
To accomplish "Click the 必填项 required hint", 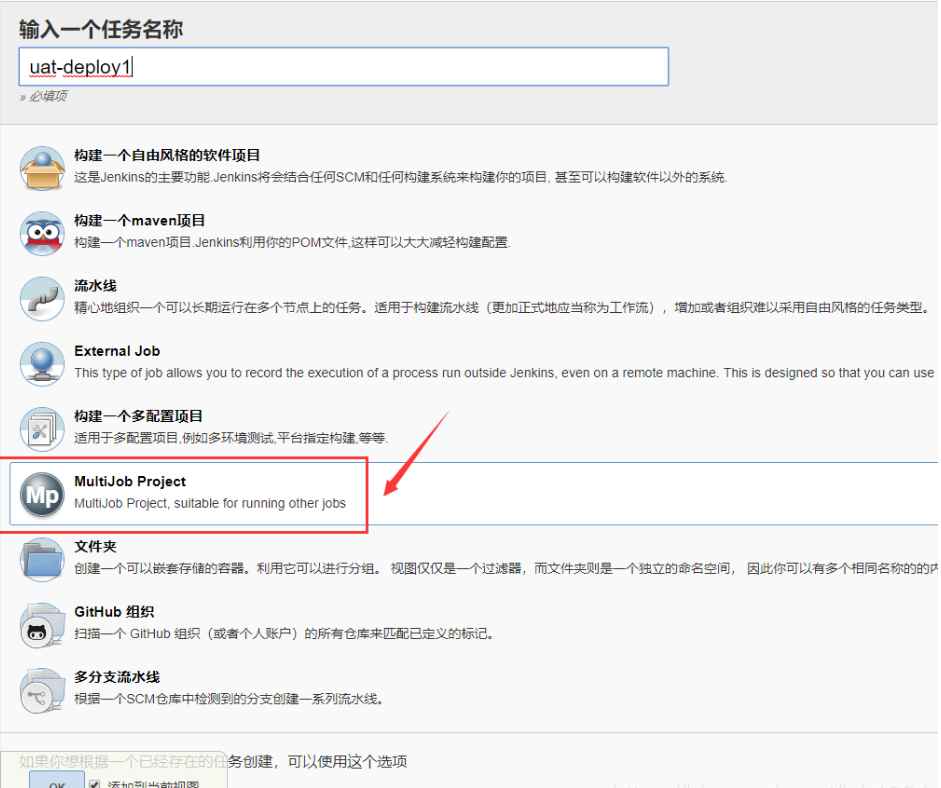I will [x=43, y=97].
